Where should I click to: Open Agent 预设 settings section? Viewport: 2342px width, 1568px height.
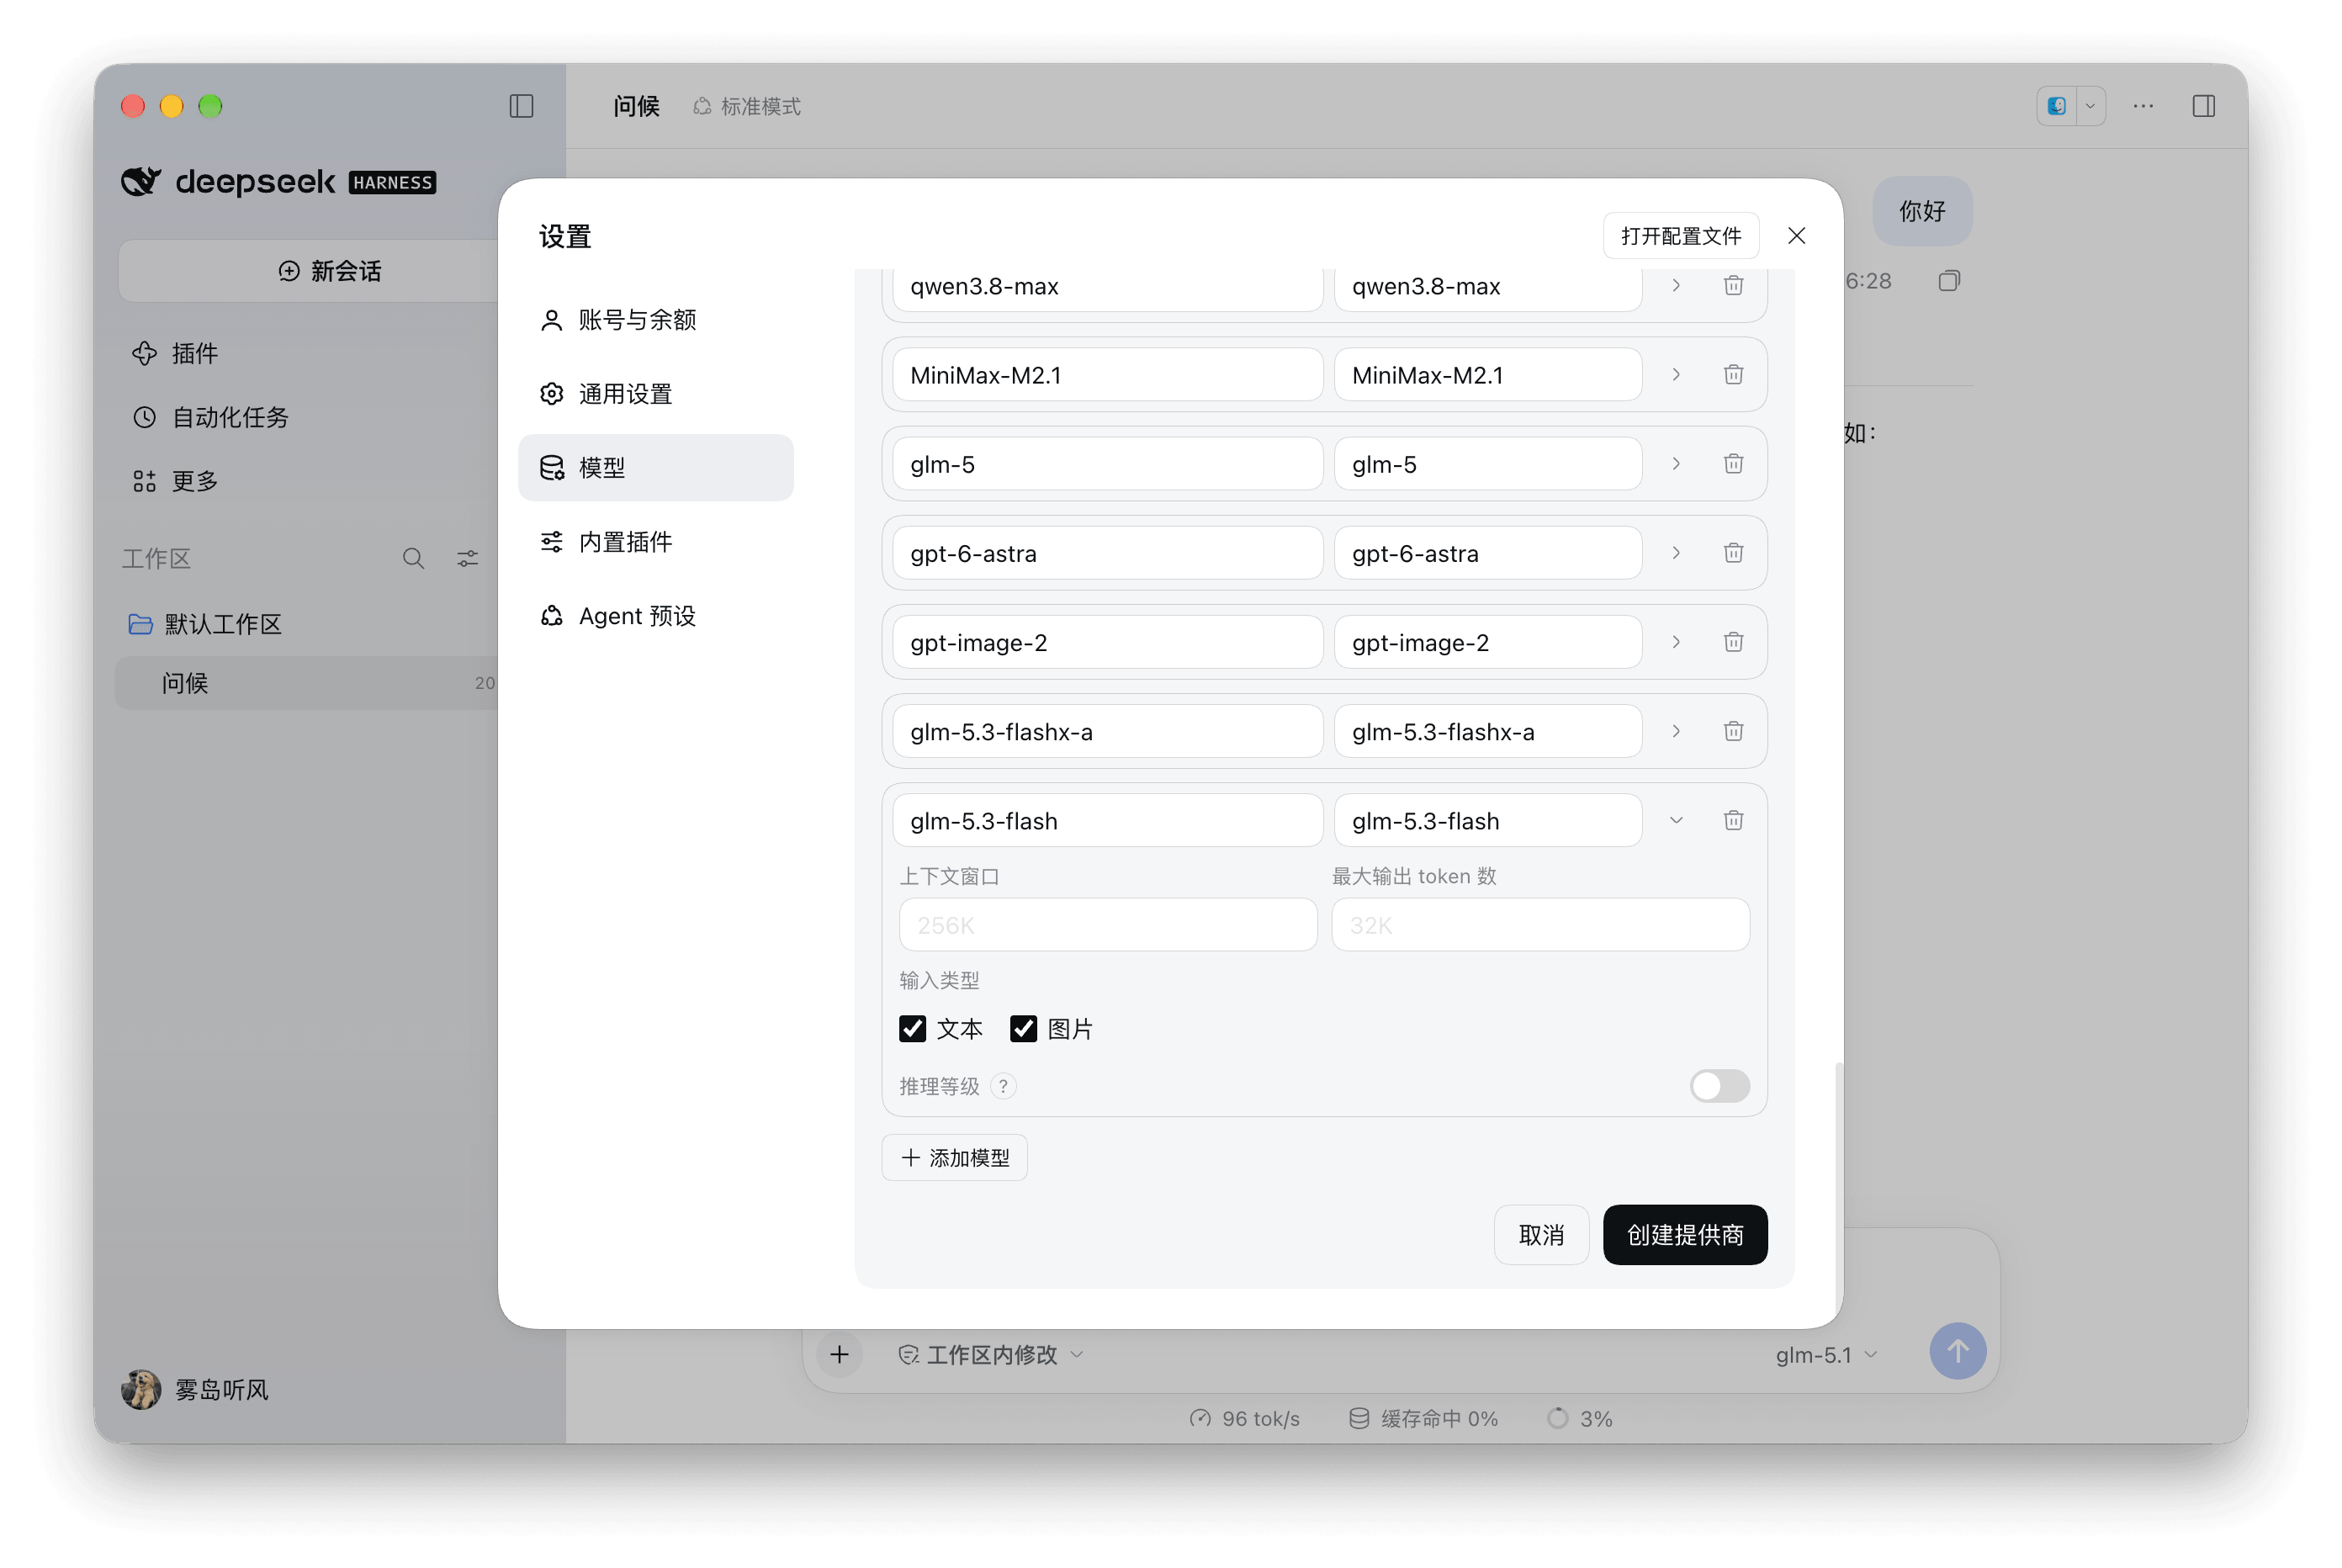coord(655,615)
